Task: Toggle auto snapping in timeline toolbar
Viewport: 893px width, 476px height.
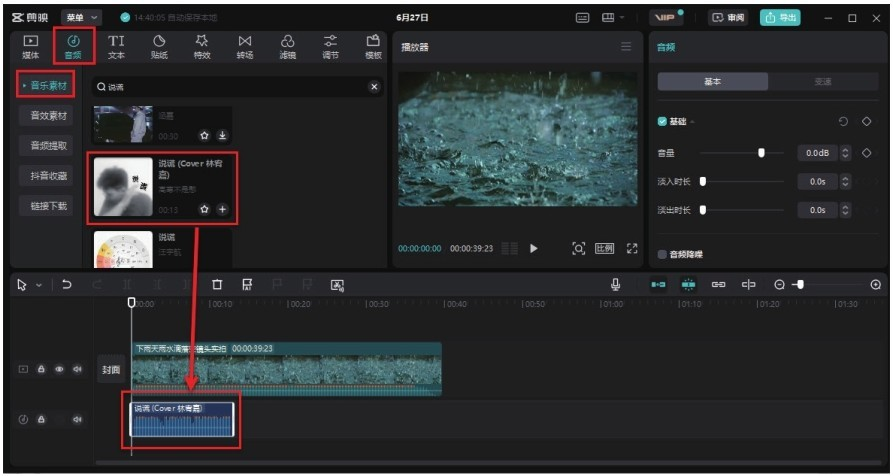Action: [689, 285]
